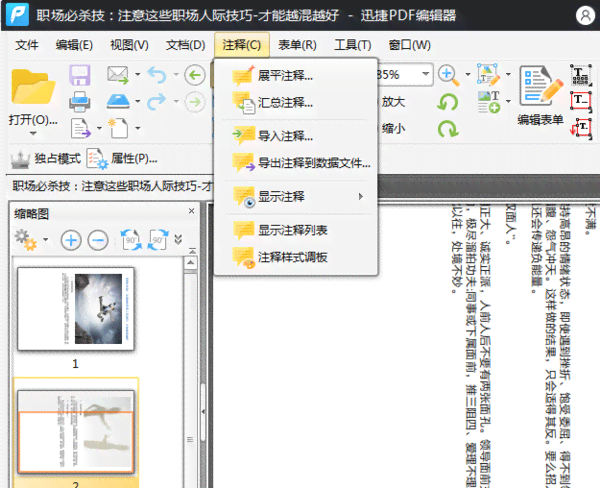Choose 导入注释... from the menu
This screenshot has height=488, width=600.
[x=296, y=136]
